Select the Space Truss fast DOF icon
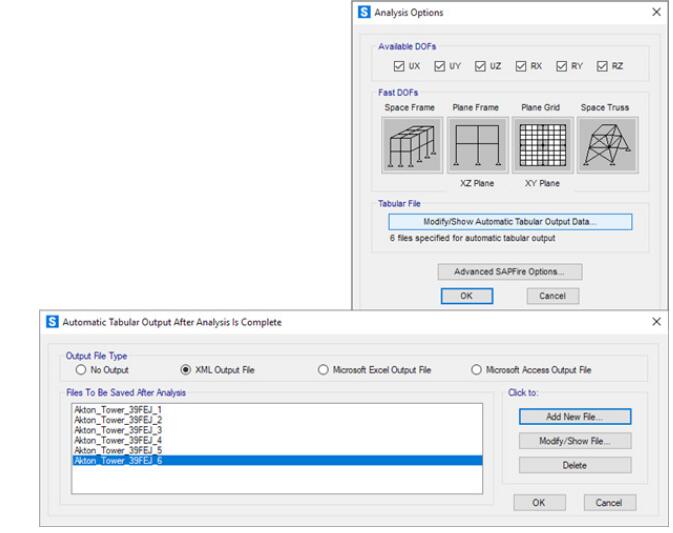Viewport: 673px width, 533px height. [608, 145]
